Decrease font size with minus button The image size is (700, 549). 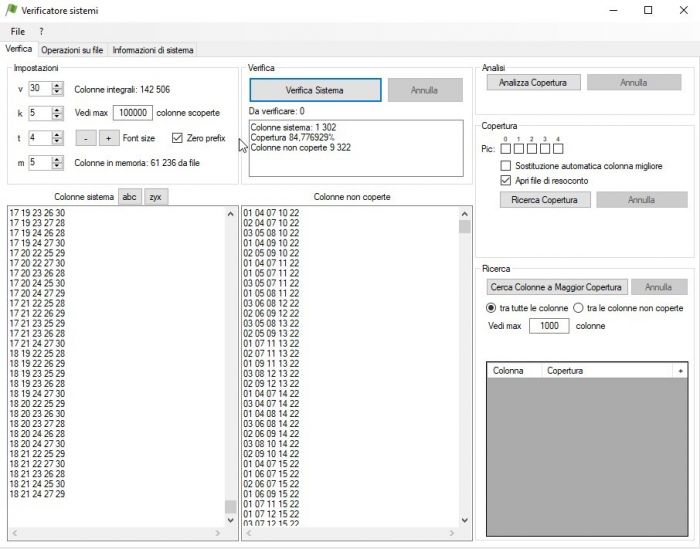click(86, 138)
